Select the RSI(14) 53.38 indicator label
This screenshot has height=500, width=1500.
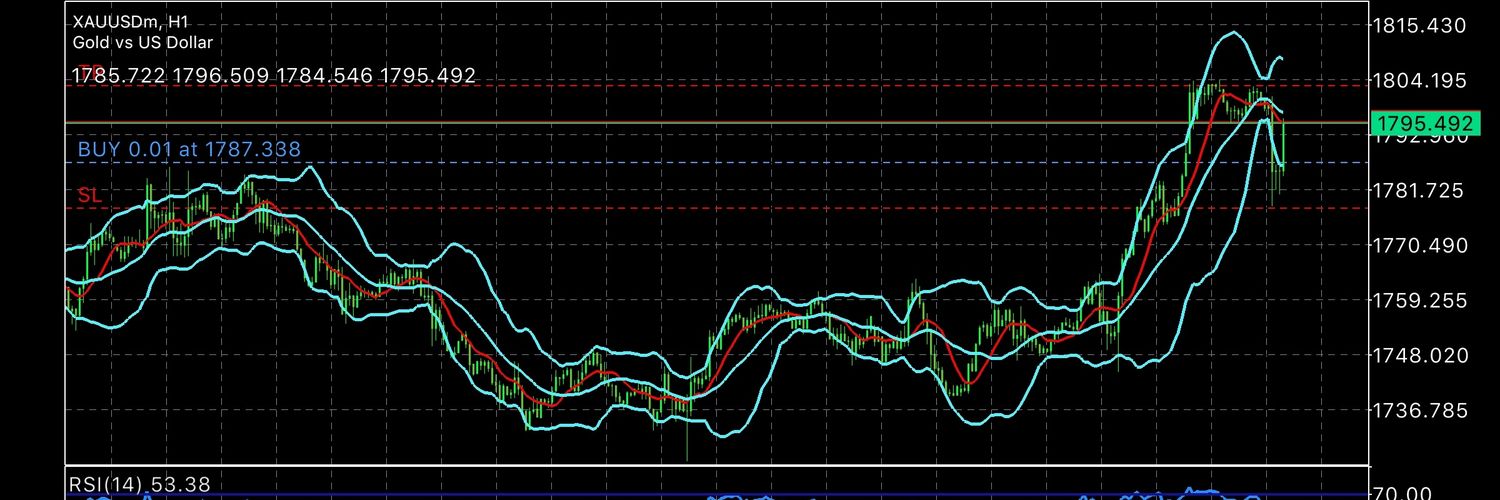pyautogui.click(x=140, y=485)
